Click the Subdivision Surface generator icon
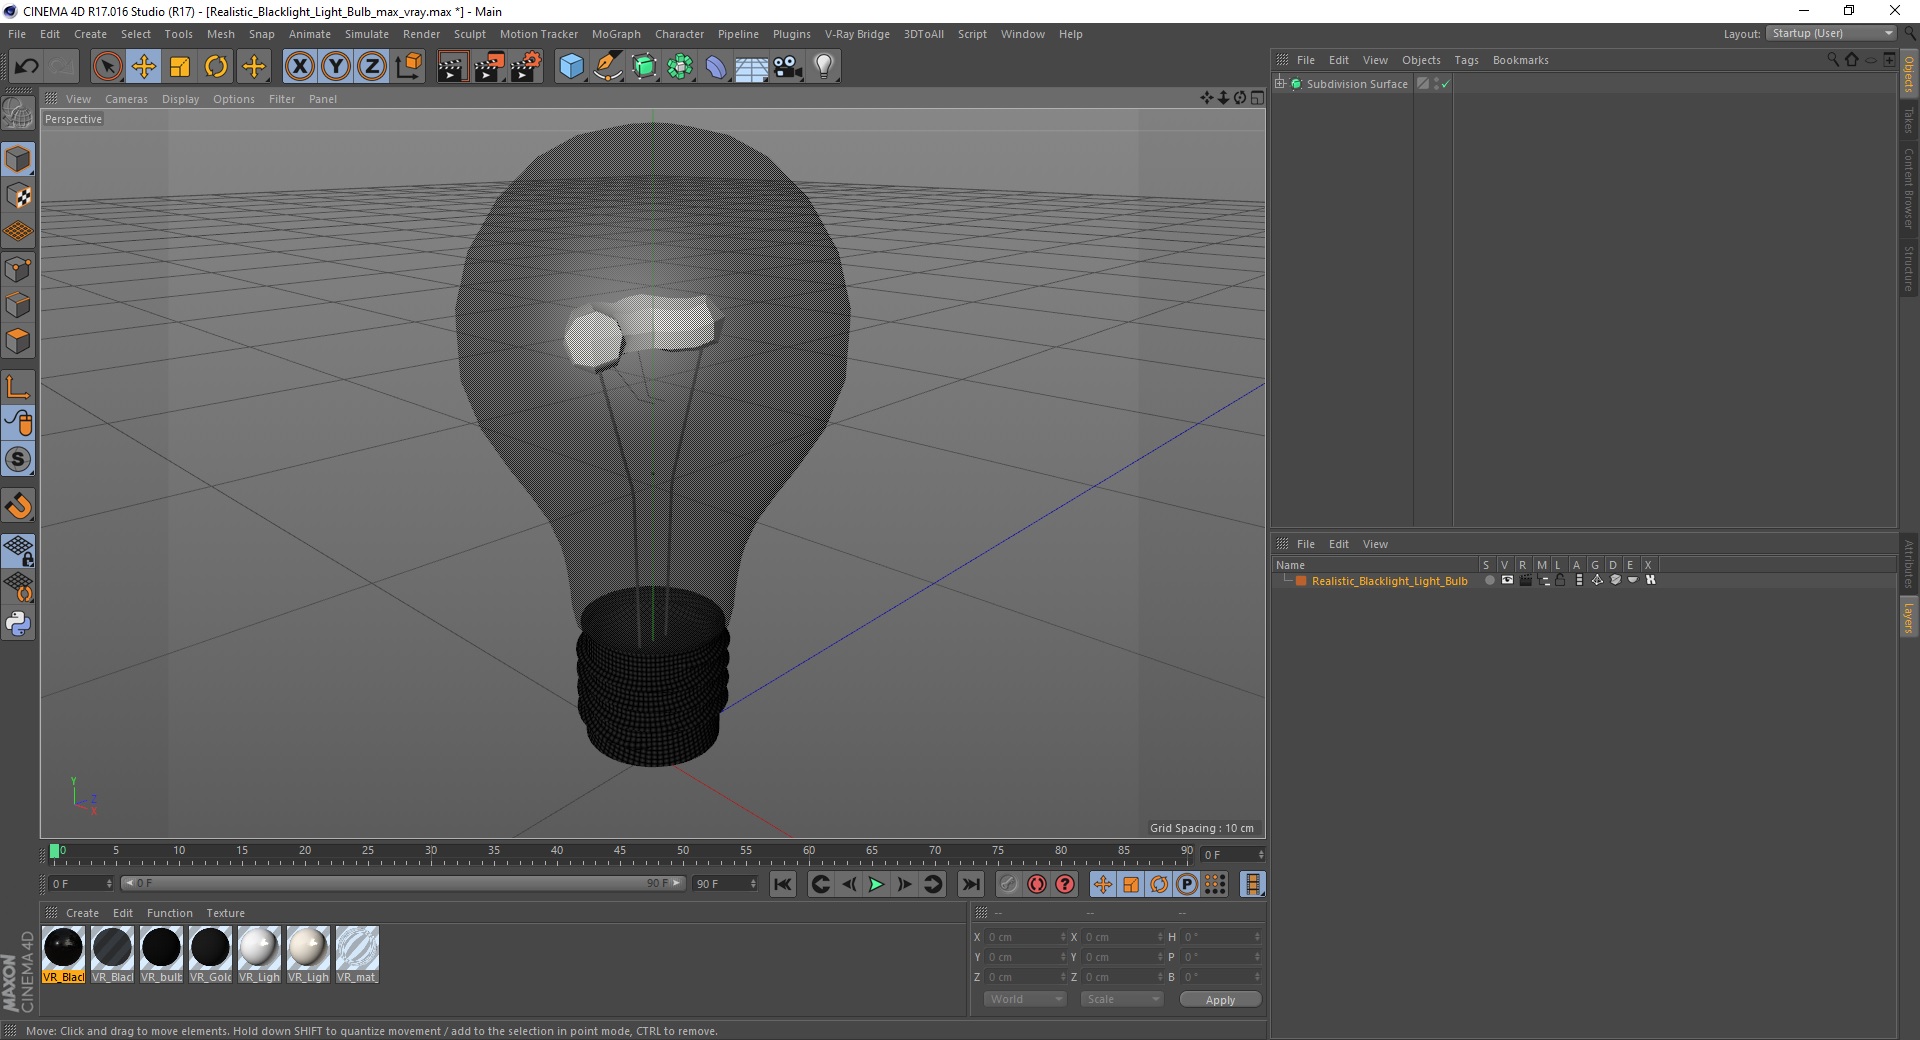Image resolution: width=1920 pixels, height=1040 pixels. (x=644, y=67)
